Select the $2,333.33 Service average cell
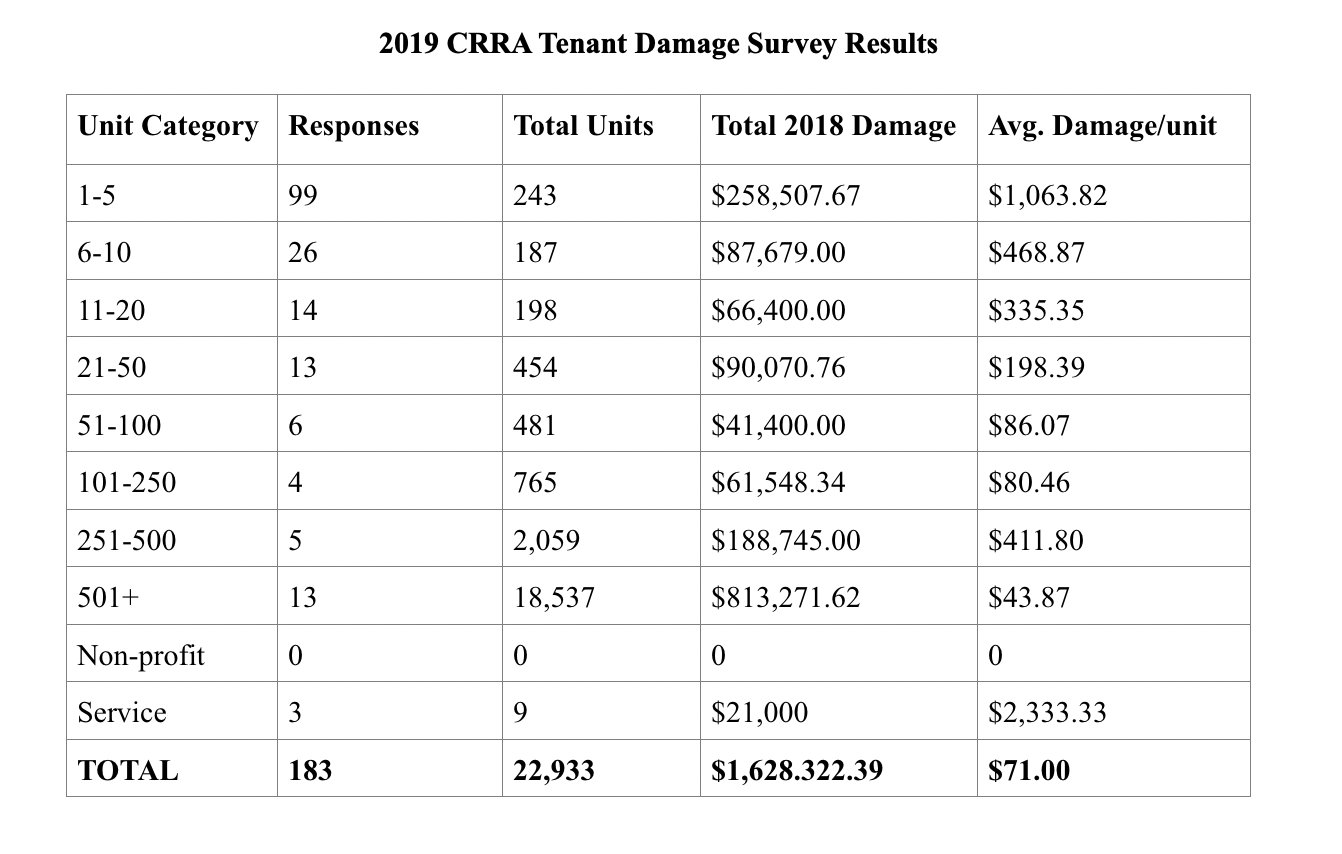The width and height of the screenshot is (1342, 854). click(x=1113, y=712)
